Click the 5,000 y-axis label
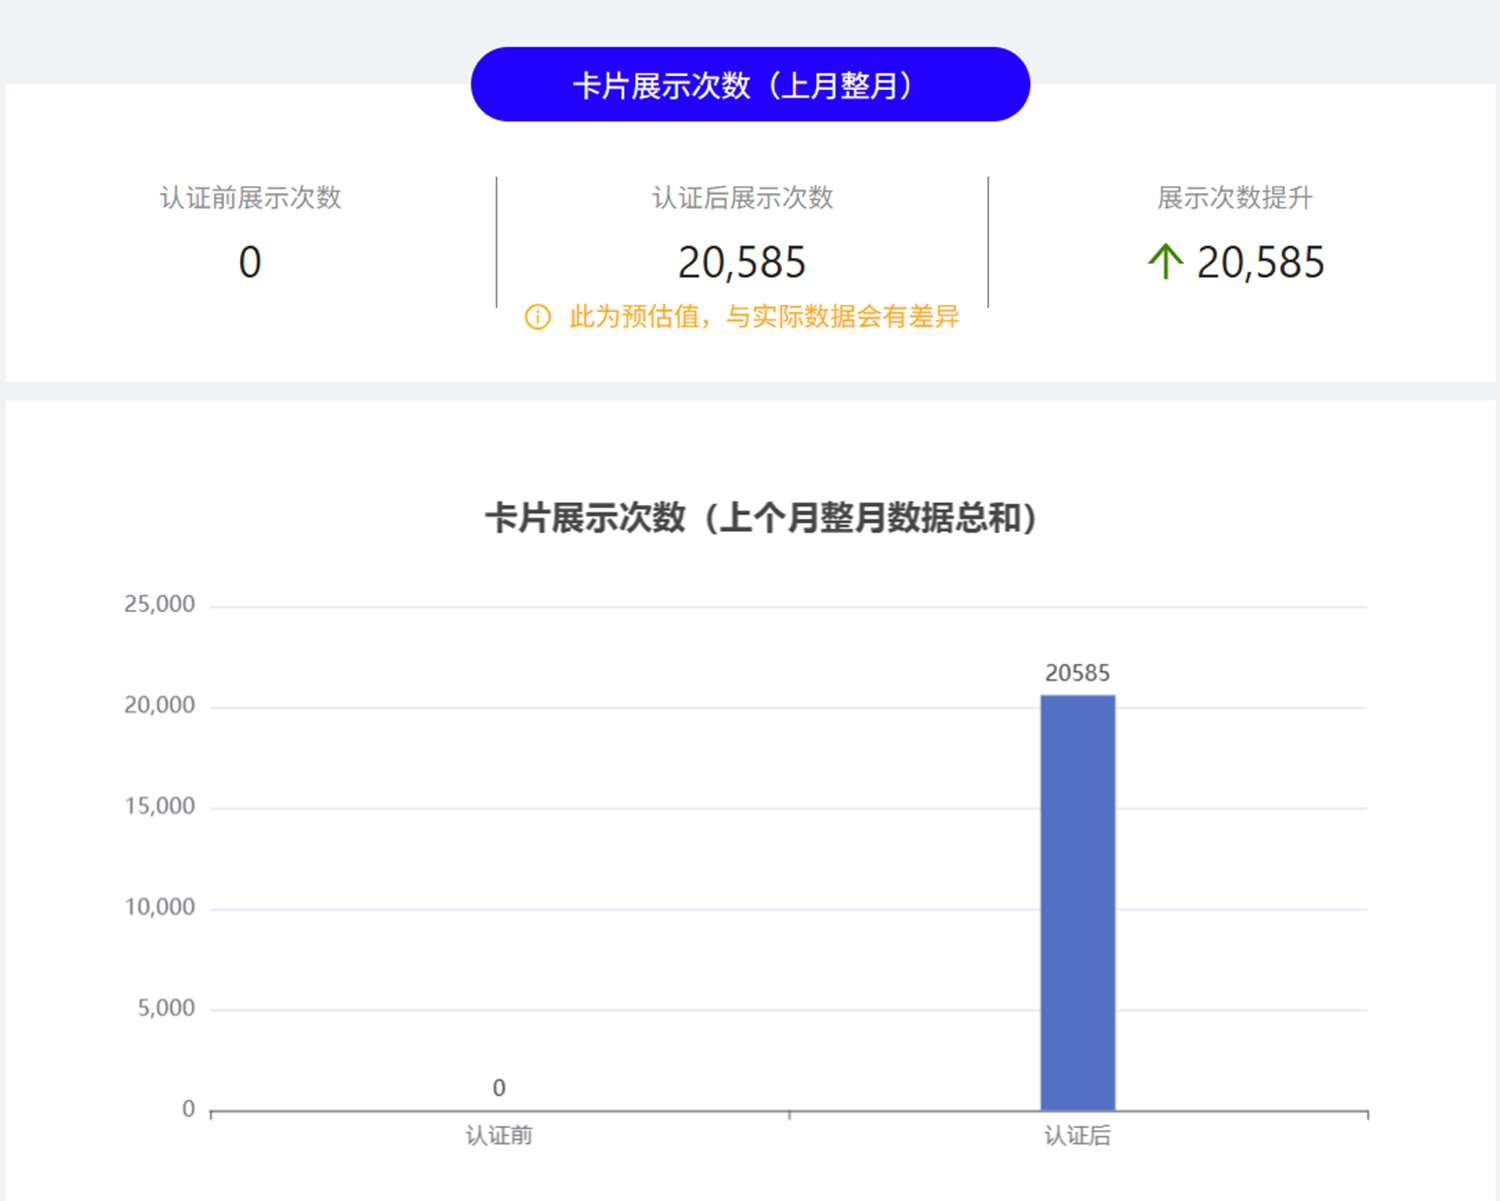This screenshot has width=1500, height=1201. 166,1008
